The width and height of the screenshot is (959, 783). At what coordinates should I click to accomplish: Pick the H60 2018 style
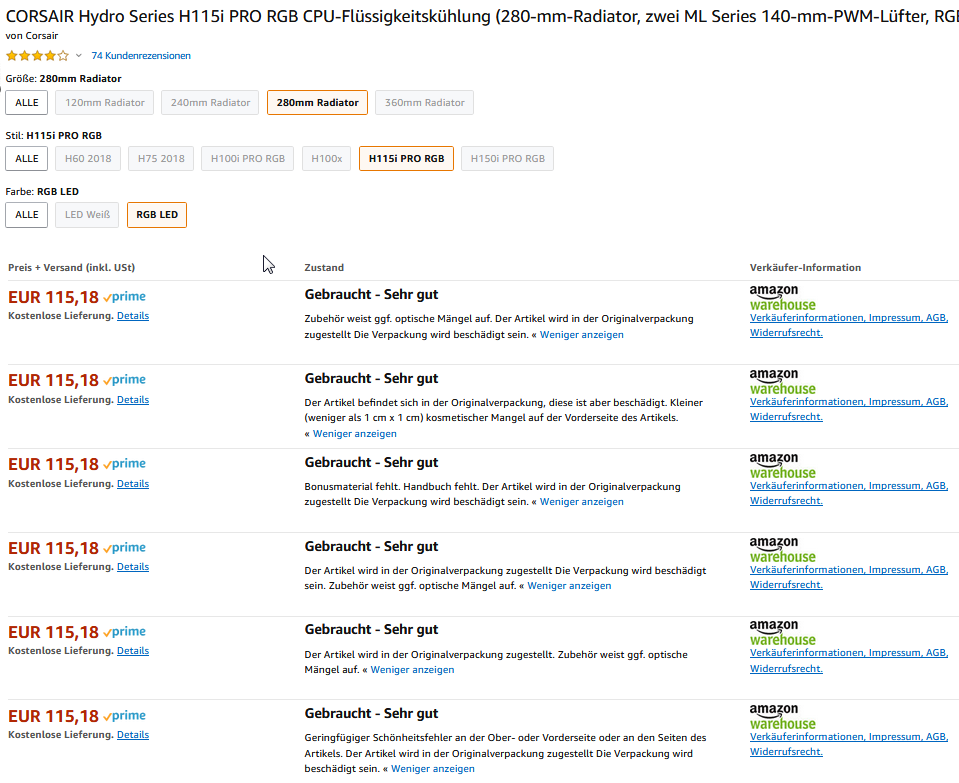tap(88, 158)
